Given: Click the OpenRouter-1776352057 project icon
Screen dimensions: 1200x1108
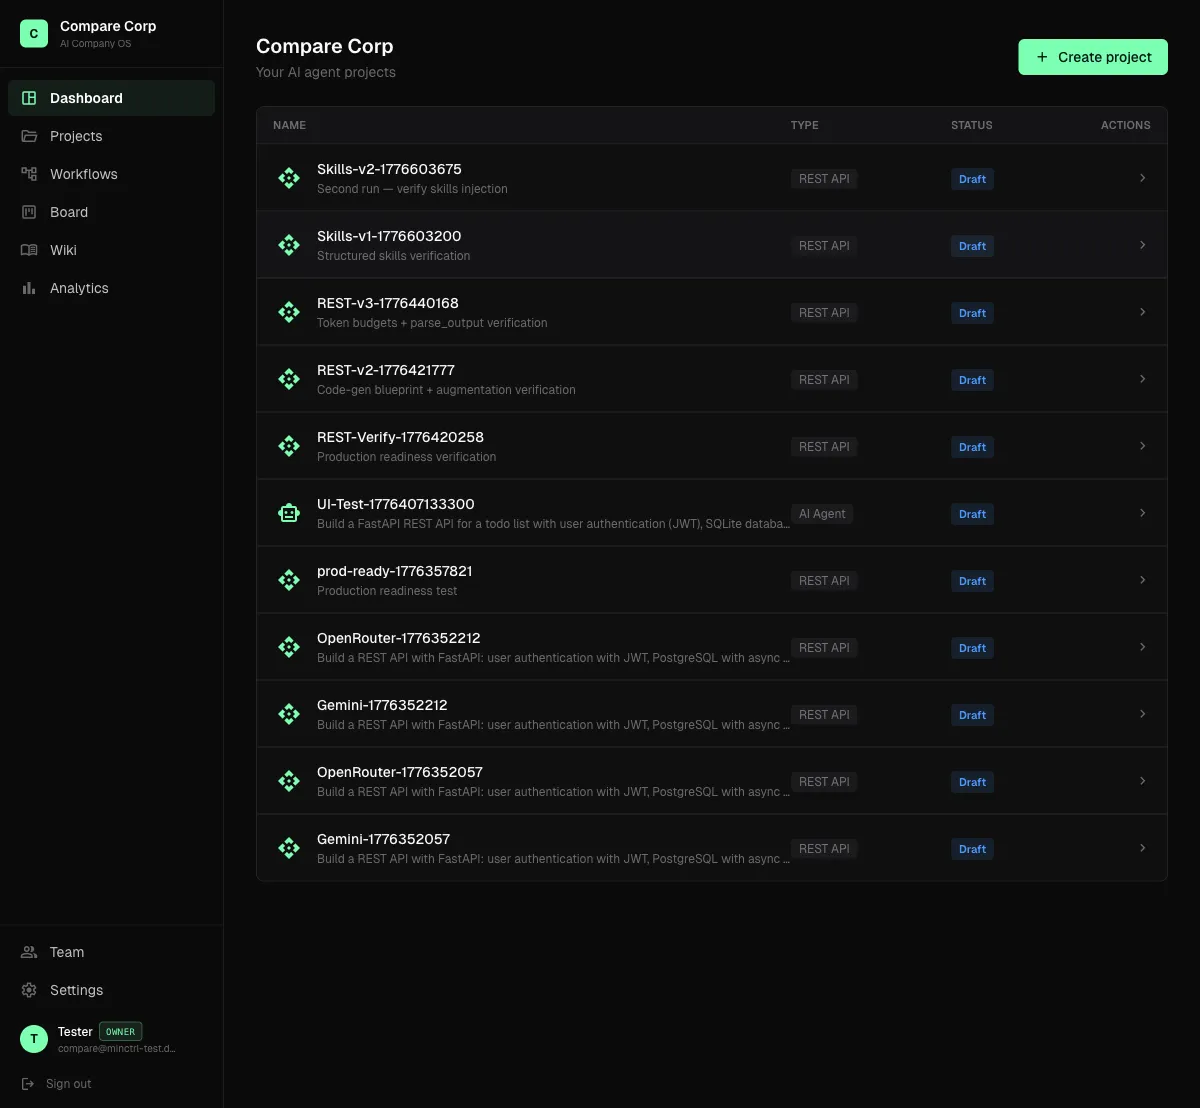Looking at the screenshot, I should click(289, 781).
